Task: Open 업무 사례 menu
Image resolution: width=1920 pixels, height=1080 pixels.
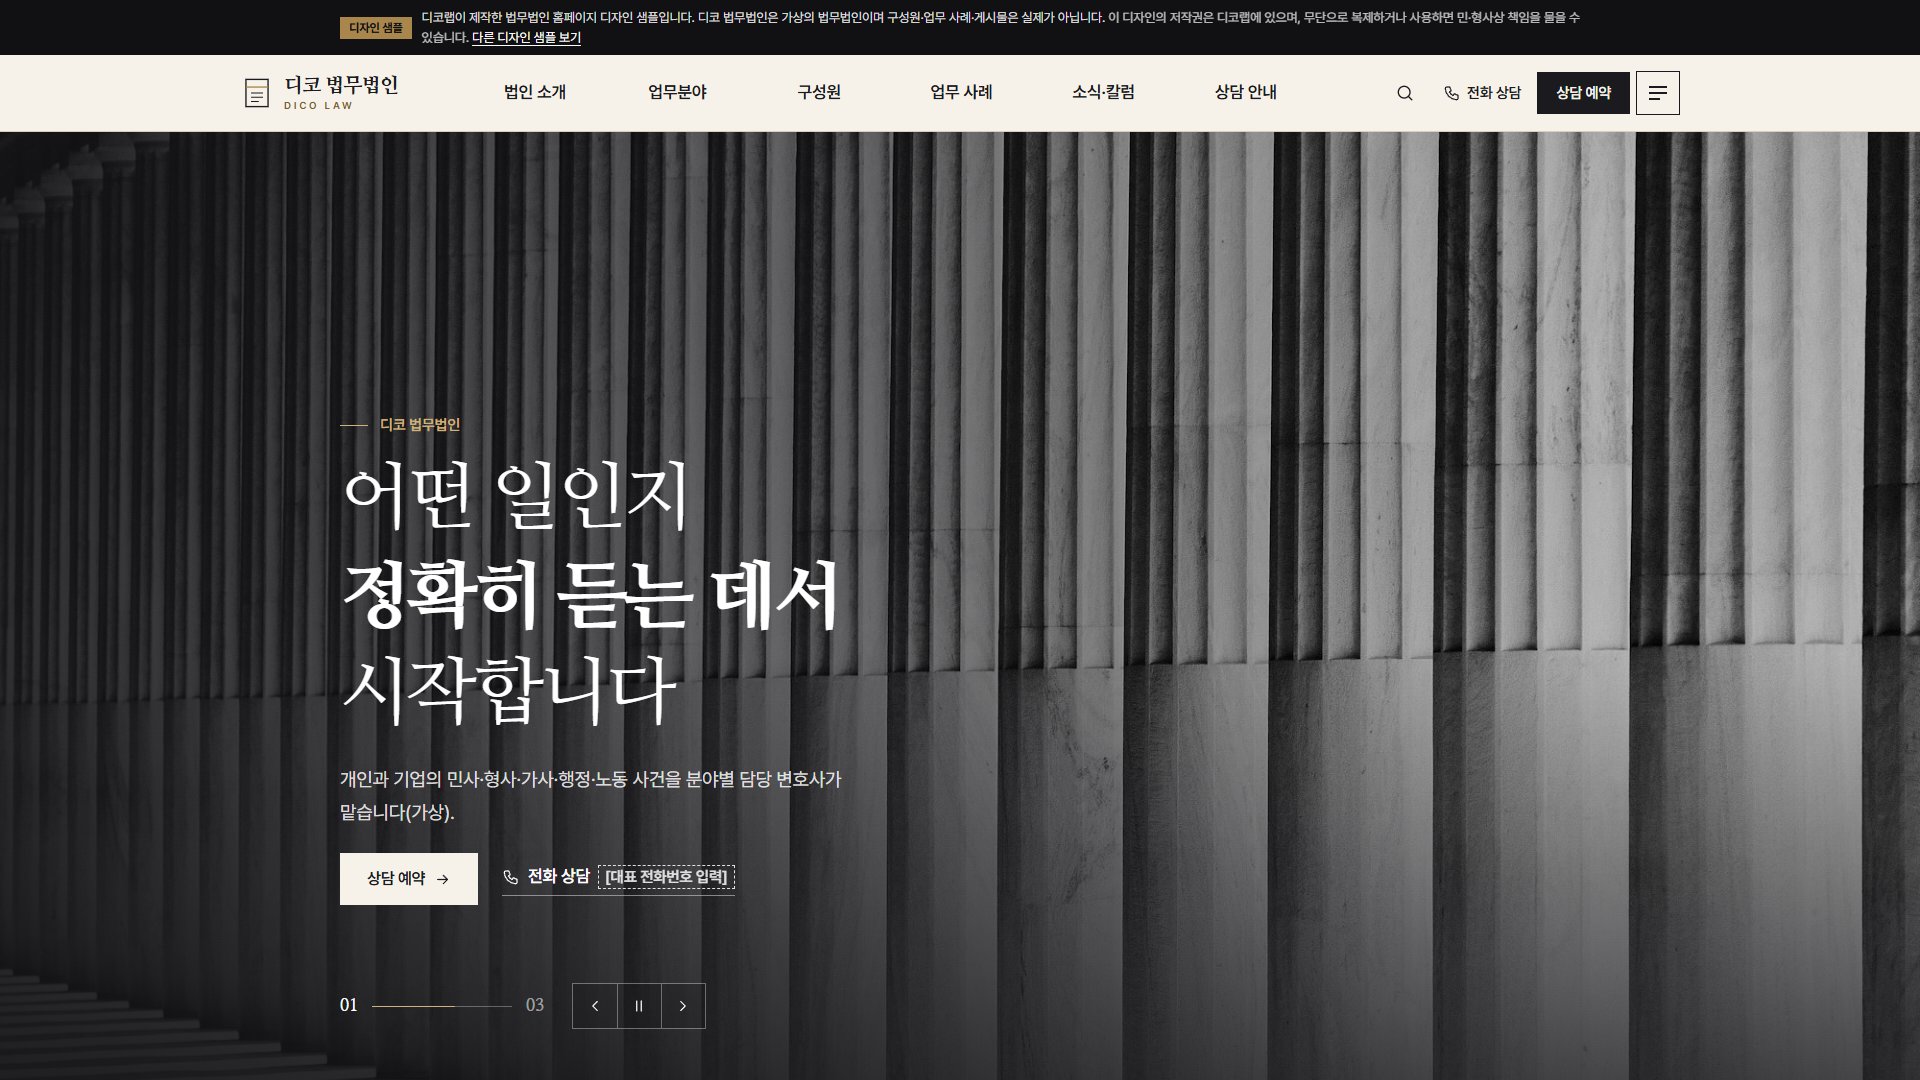Action: tap(961, 92)
